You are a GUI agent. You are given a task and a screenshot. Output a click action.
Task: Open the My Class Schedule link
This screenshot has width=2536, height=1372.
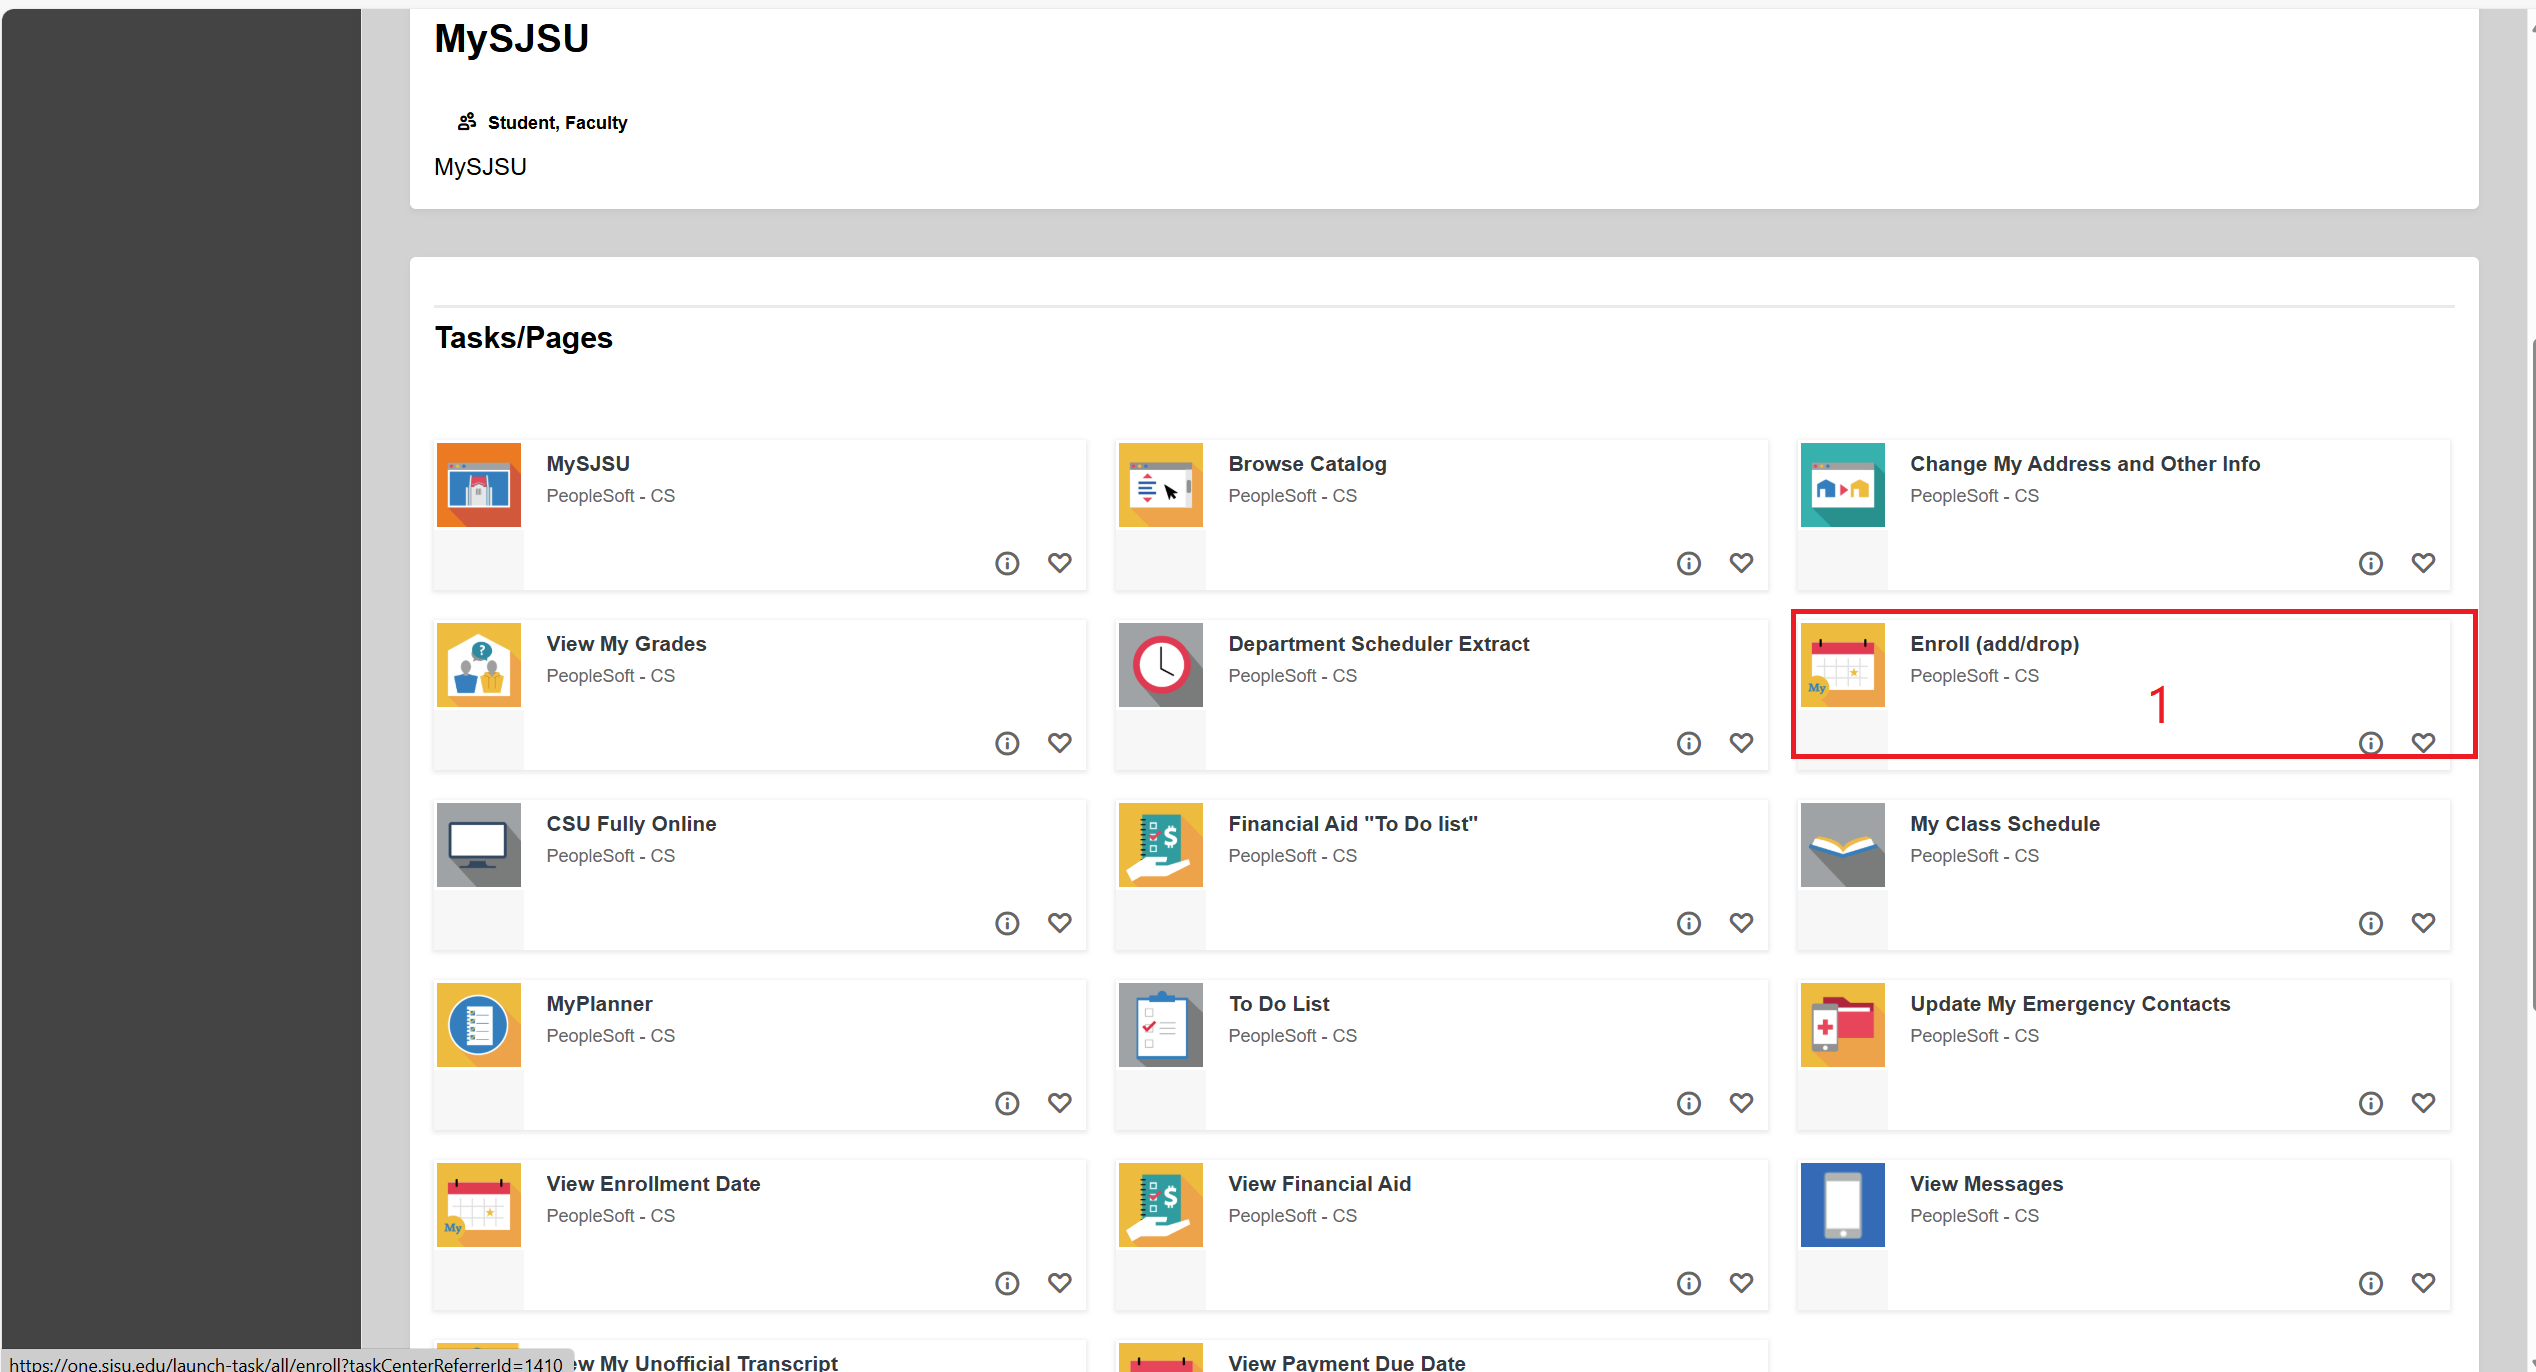tap(2004, 824)
